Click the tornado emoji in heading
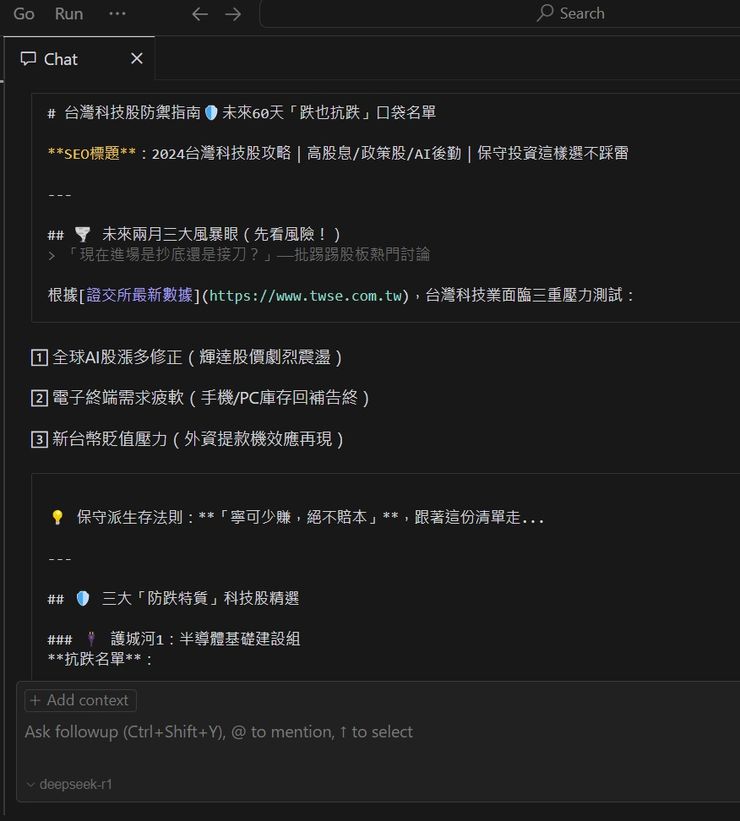 83,234
